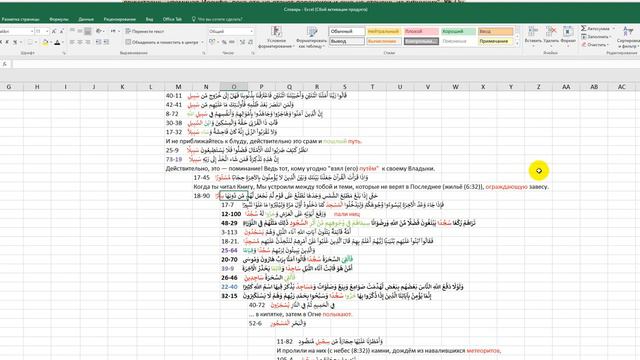Increase decimal places
This screenshot has width=640, height=360.
(242, 42)
